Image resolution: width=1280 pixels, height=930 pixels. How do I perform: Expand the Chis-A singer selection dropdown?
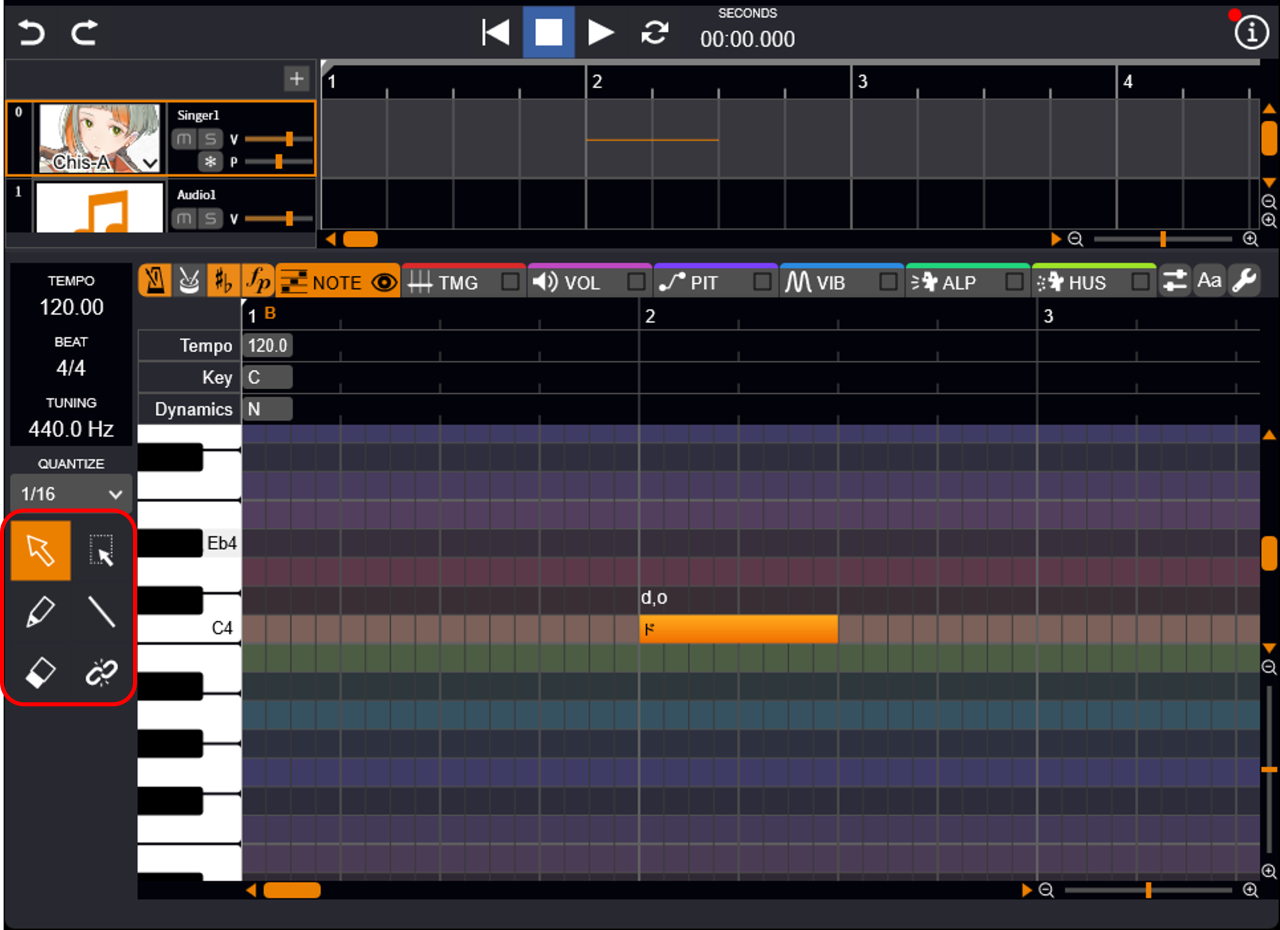[x=150, y=162]
